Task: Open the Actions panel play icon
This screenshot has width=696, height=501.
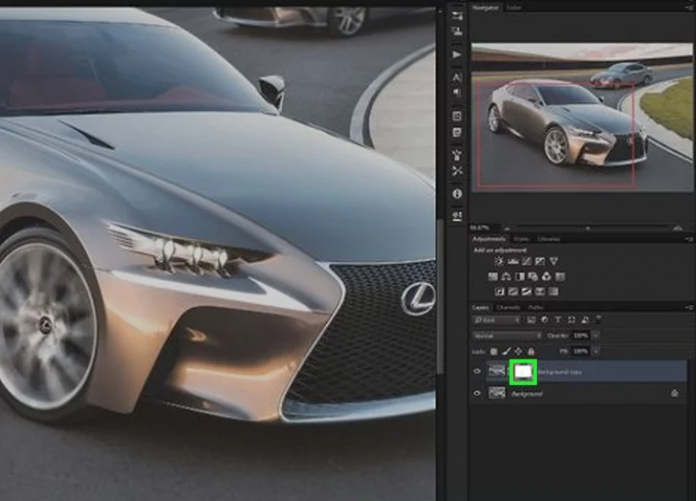Action: pyautogui.click(x=457, y=54)
